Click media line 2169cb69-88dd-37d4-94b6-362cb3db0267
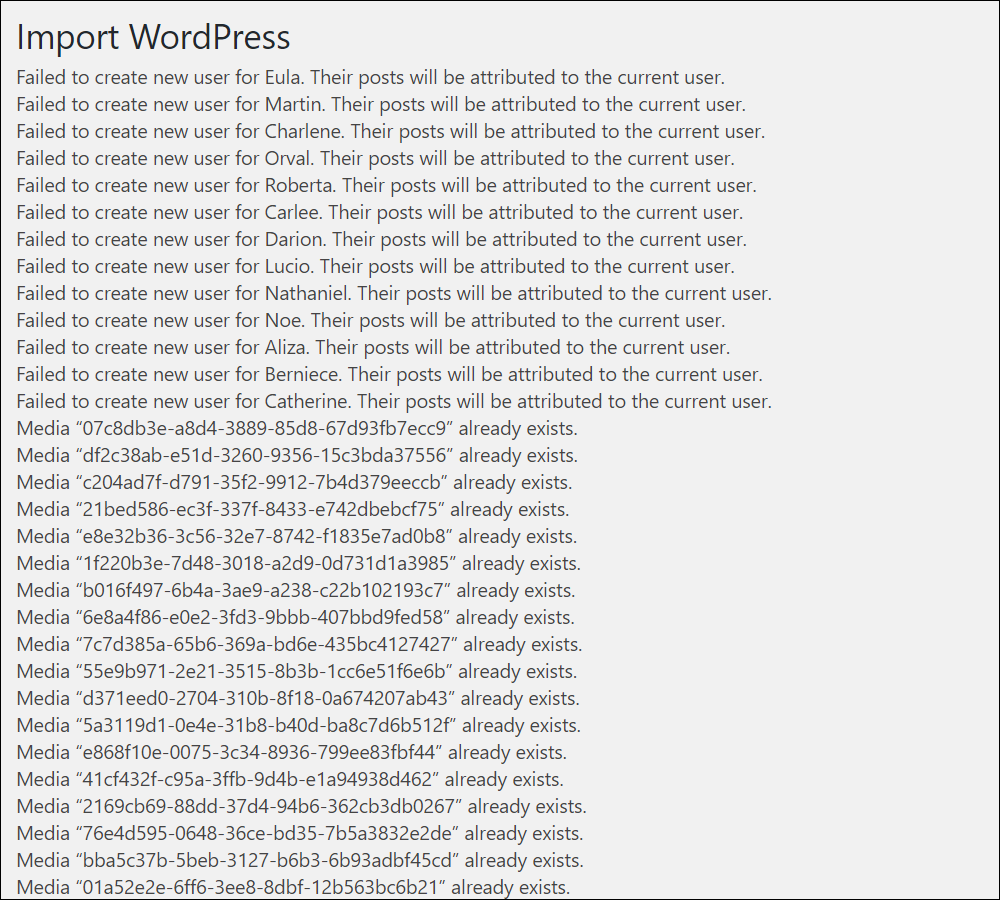1000x900 pixels. click(x=302, y=806)
